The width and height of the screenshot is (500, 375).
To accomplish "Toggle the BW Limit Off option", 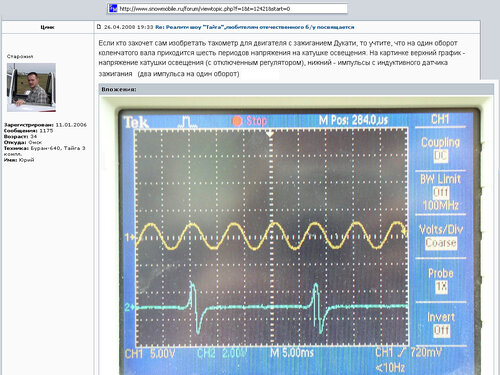I will (441, 193).
